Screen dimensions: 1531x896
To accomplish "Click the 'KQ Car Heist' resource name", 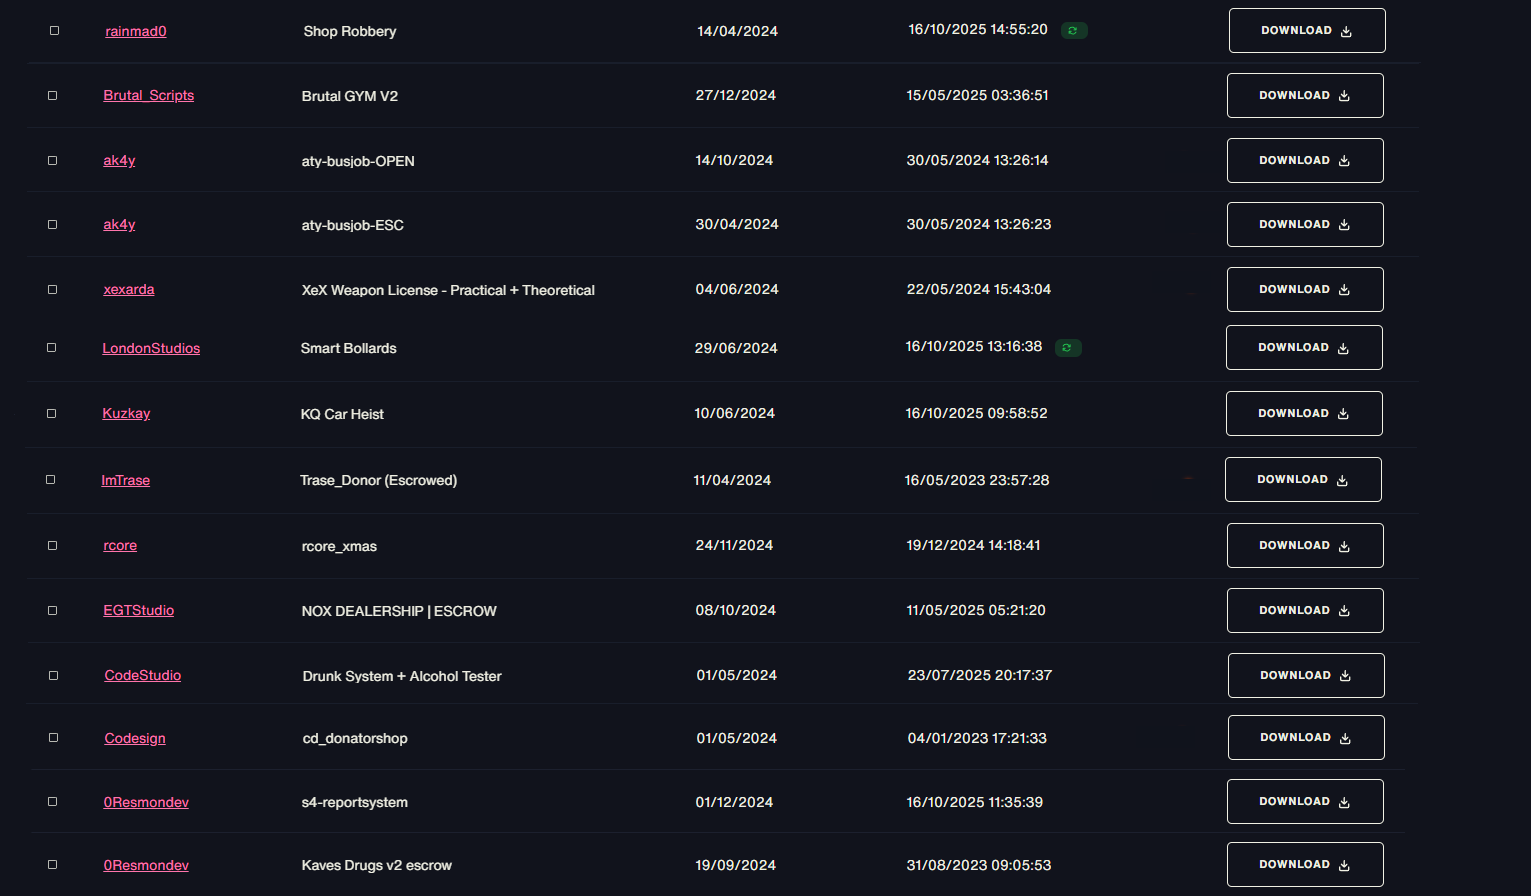I will (x=342, y=414).
